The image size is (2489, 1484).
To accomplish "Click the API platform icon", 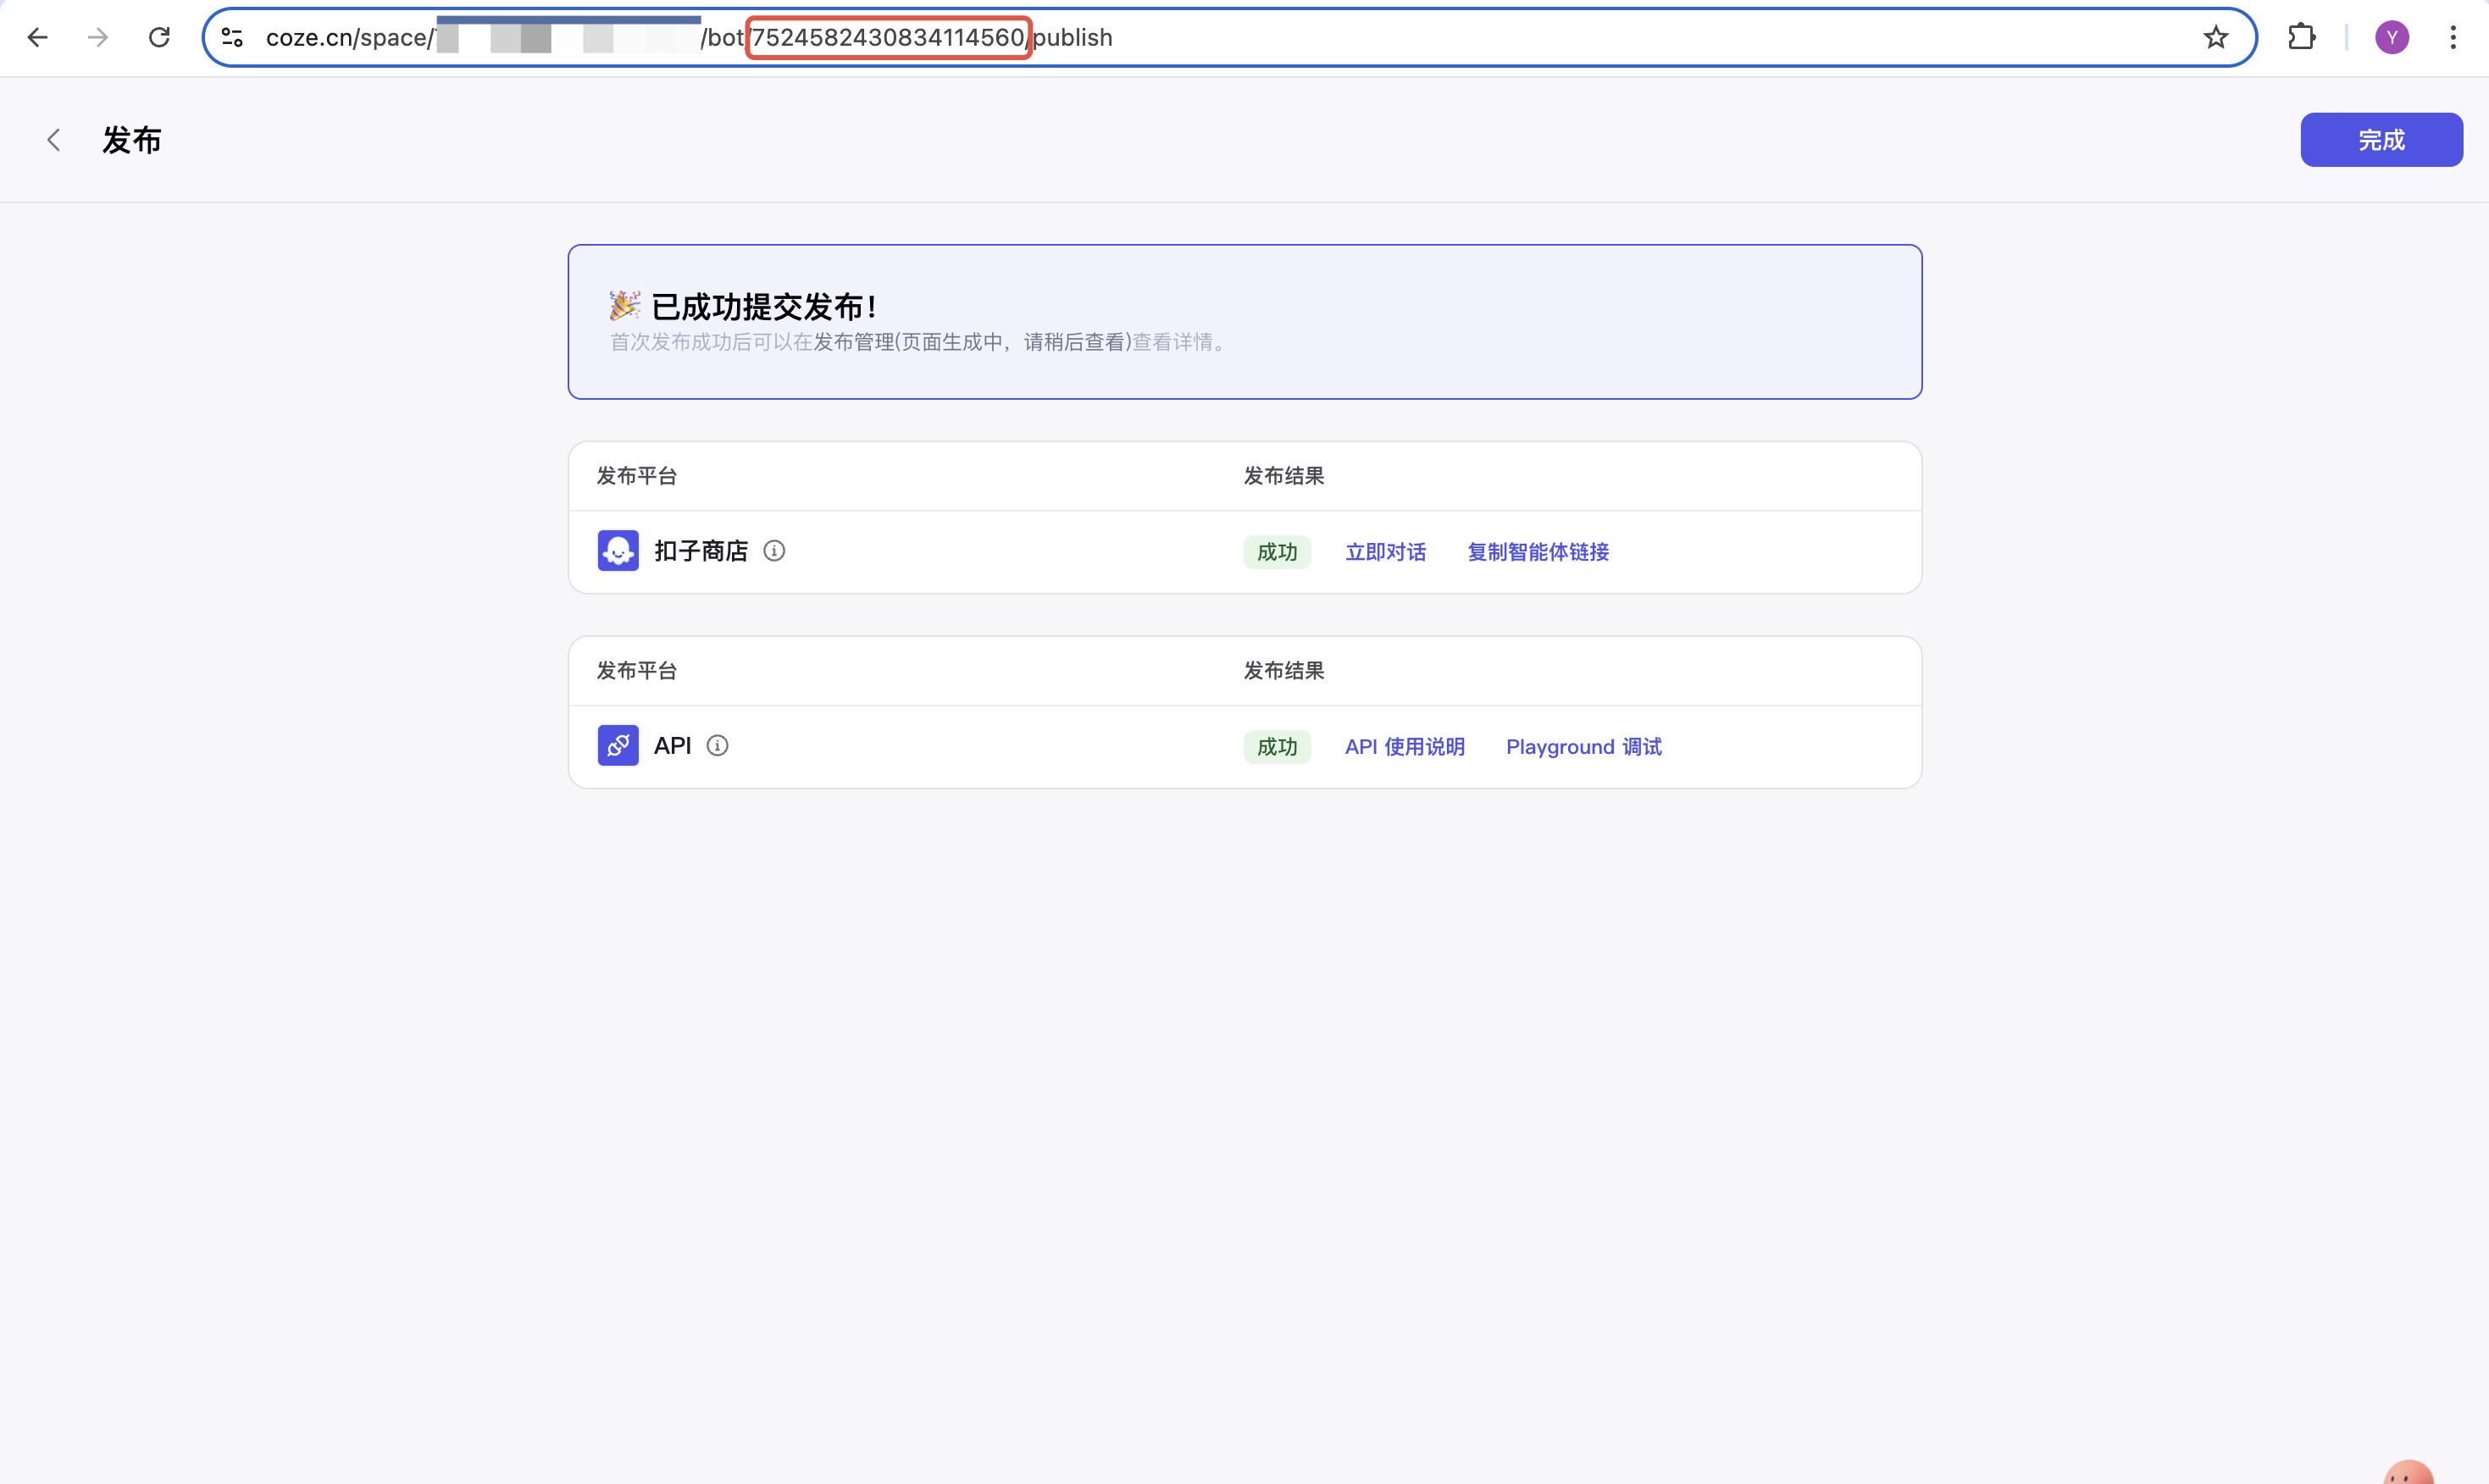I will coord(618,746).
